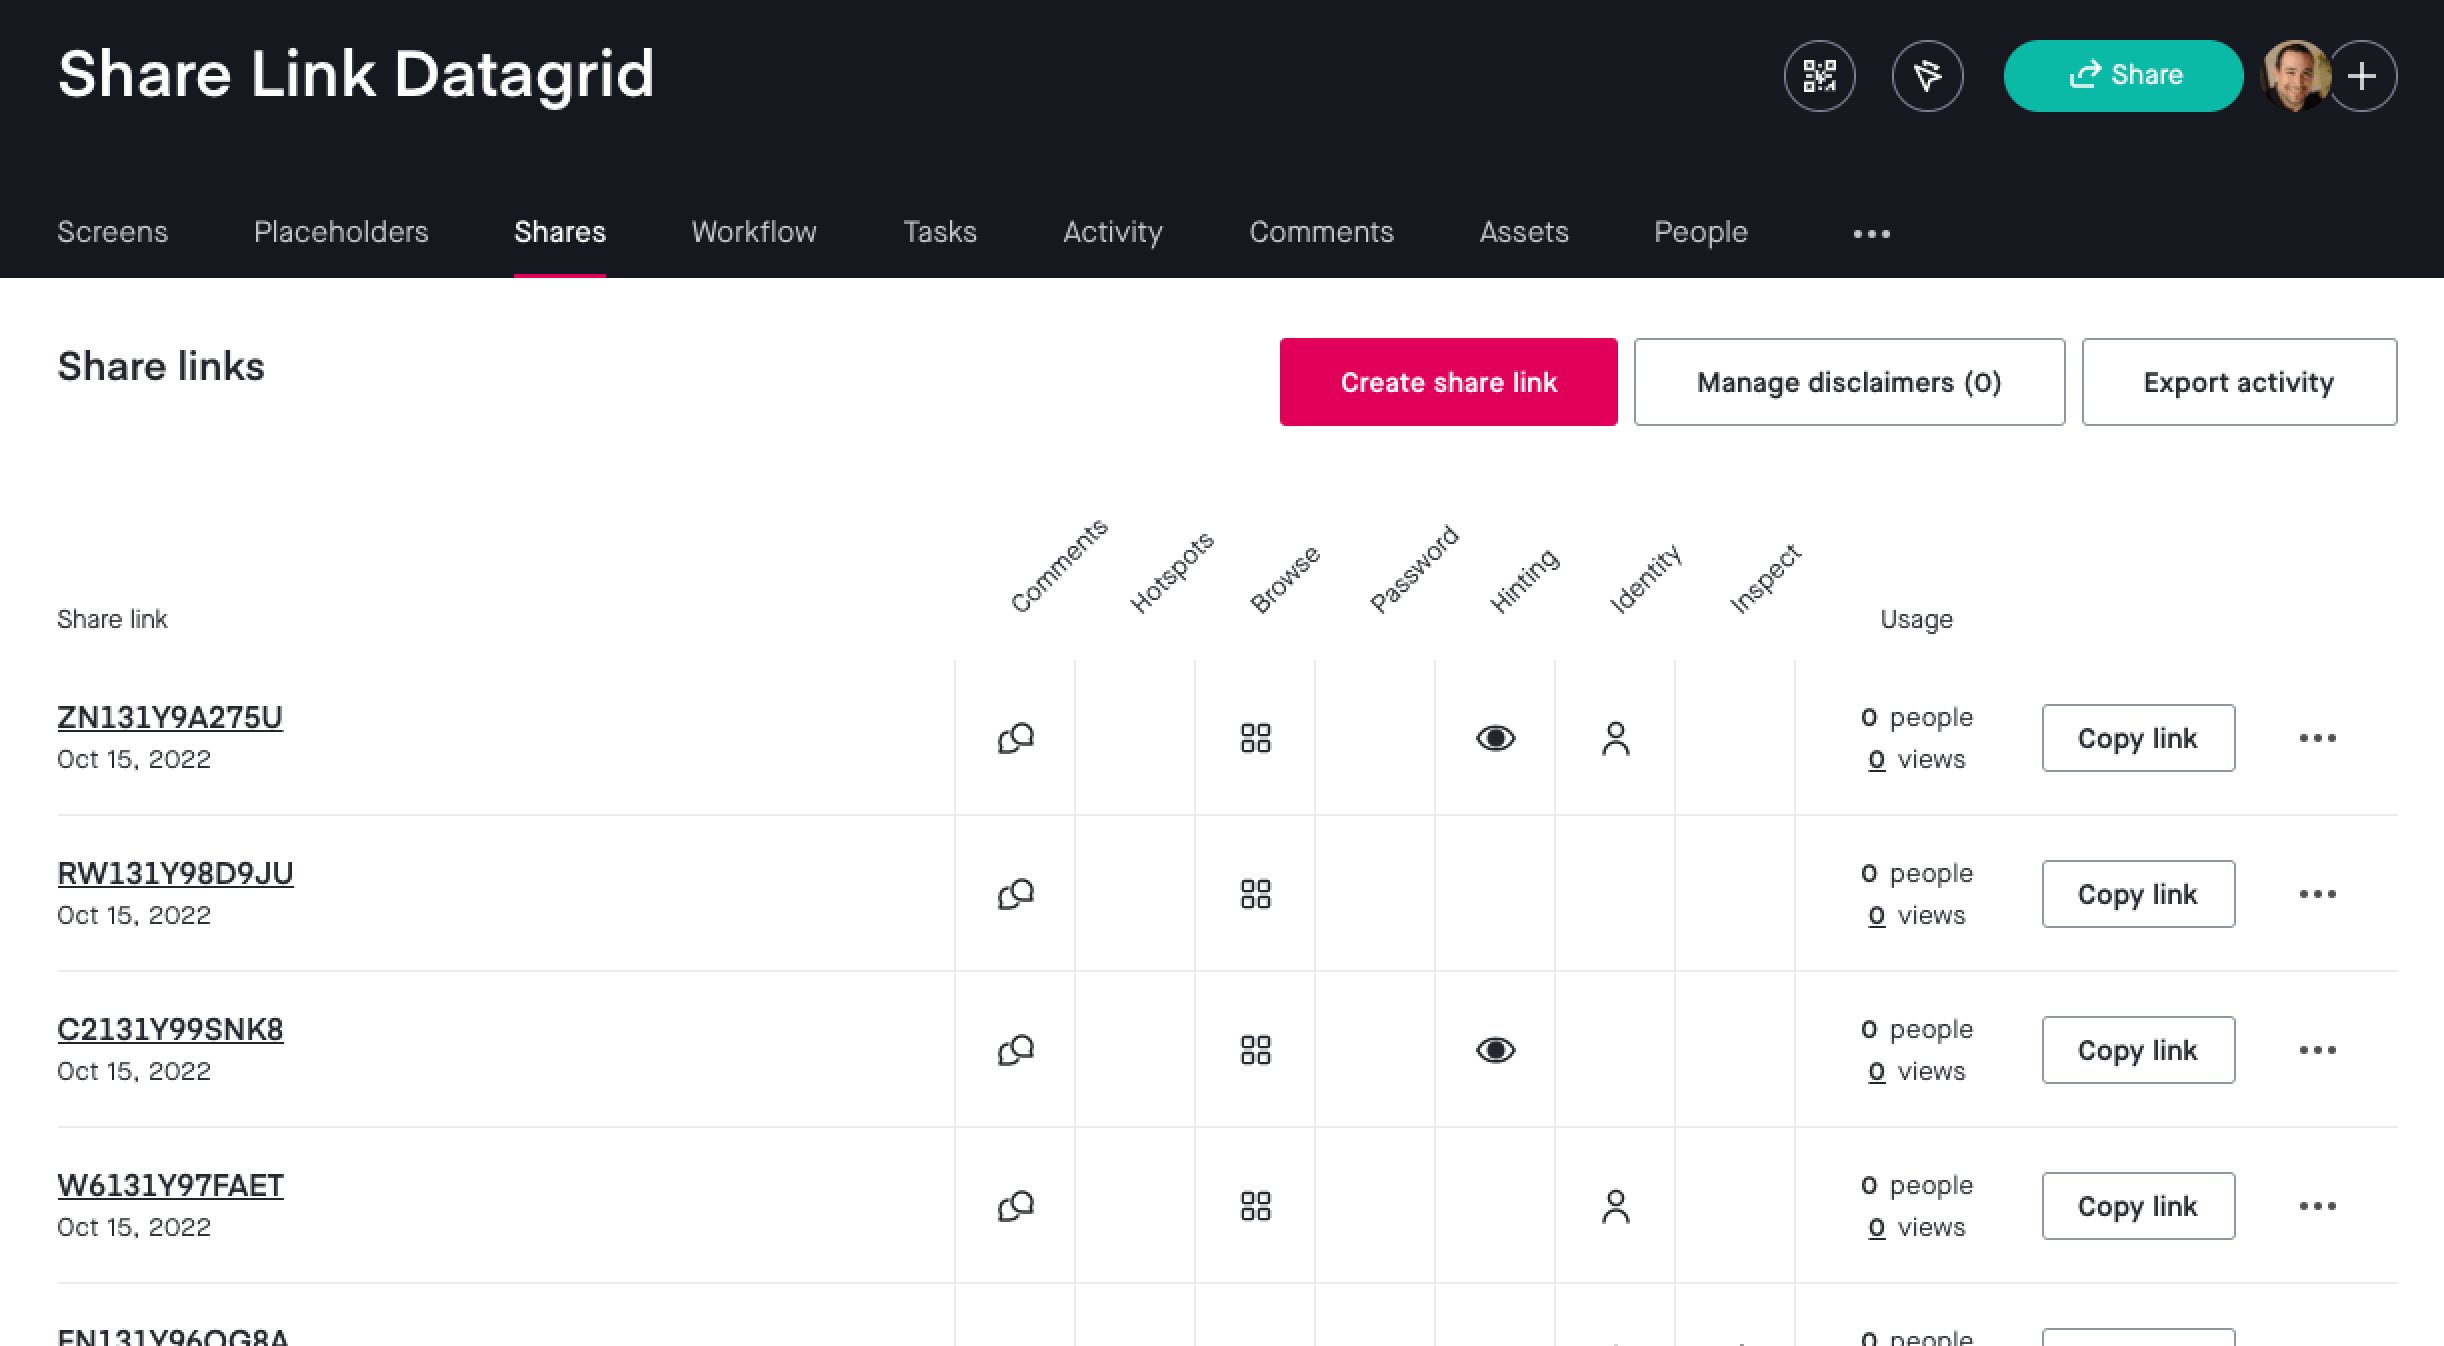
Task: Expand the options menu for RW131Y98D9JU
Action: click(2317, 894)
